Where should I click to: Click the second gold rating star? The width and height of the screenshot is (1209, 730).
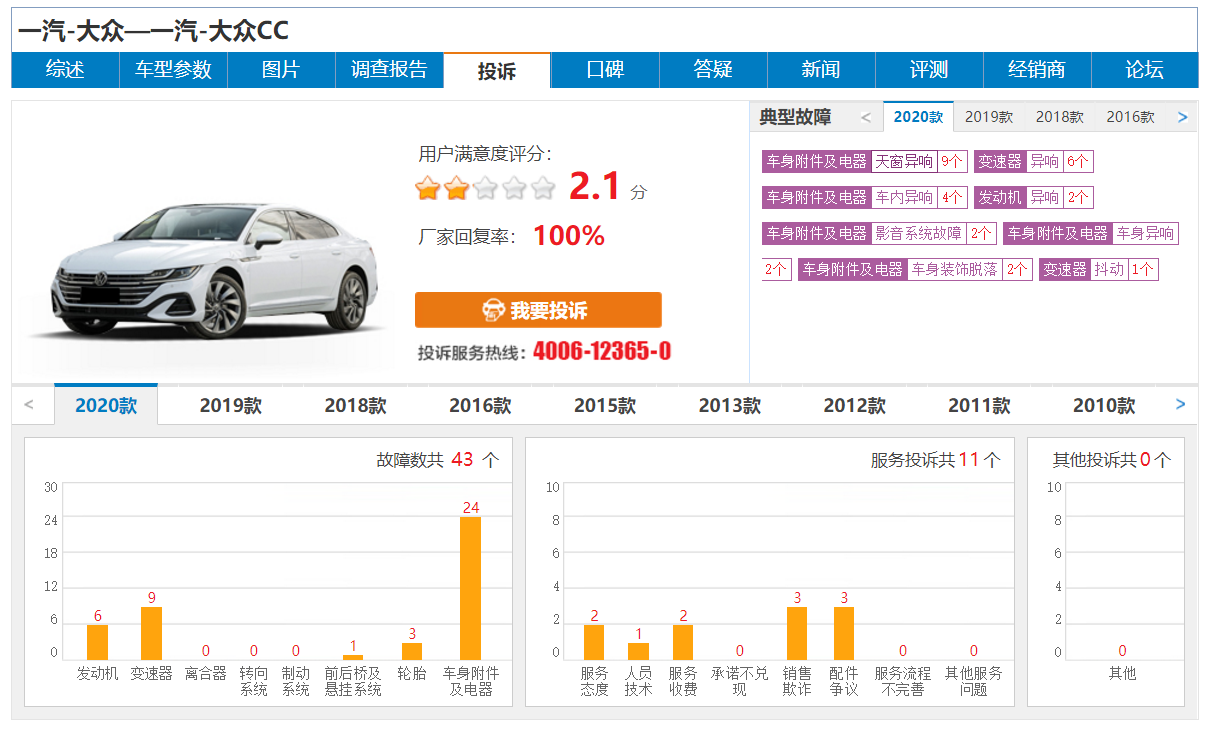tap(457, 187)
